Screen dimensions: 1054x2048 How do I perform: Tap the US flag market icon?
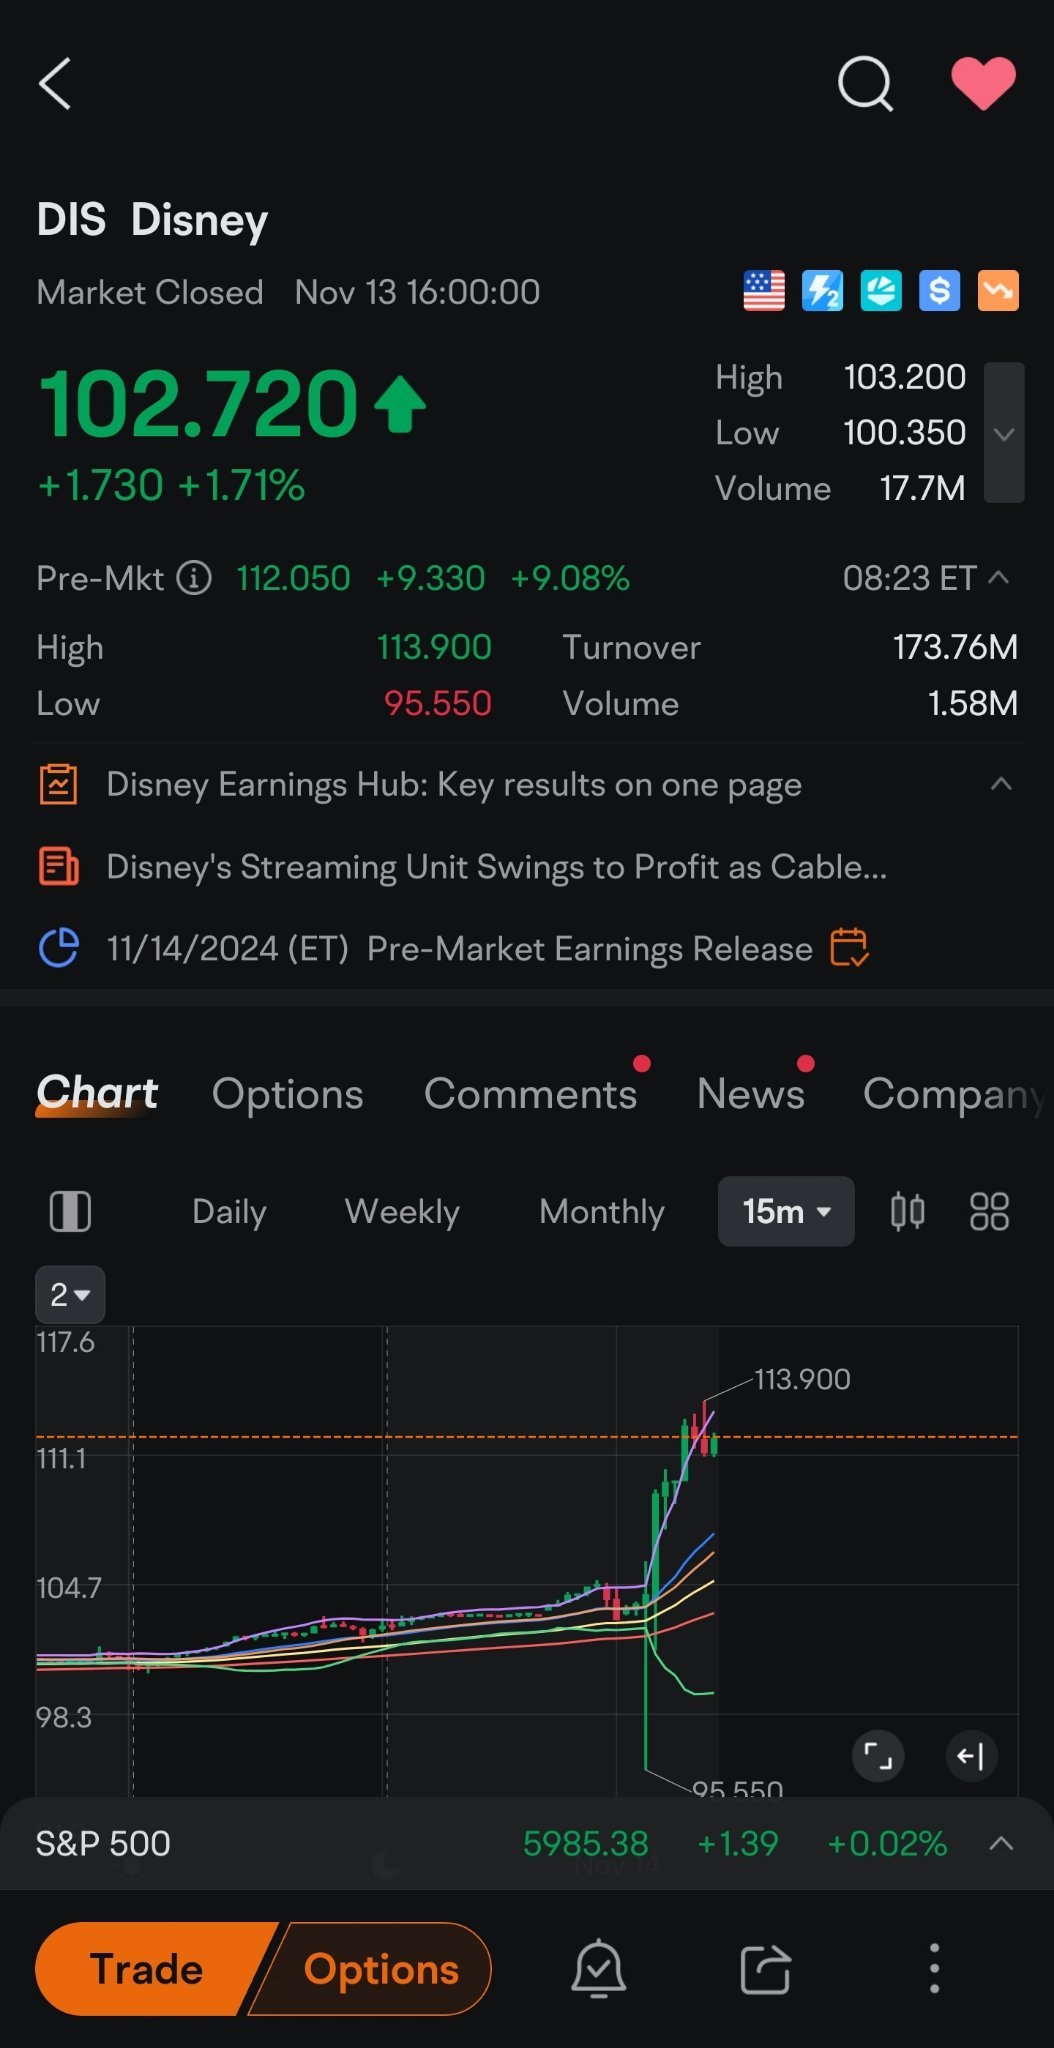[764, 291]
